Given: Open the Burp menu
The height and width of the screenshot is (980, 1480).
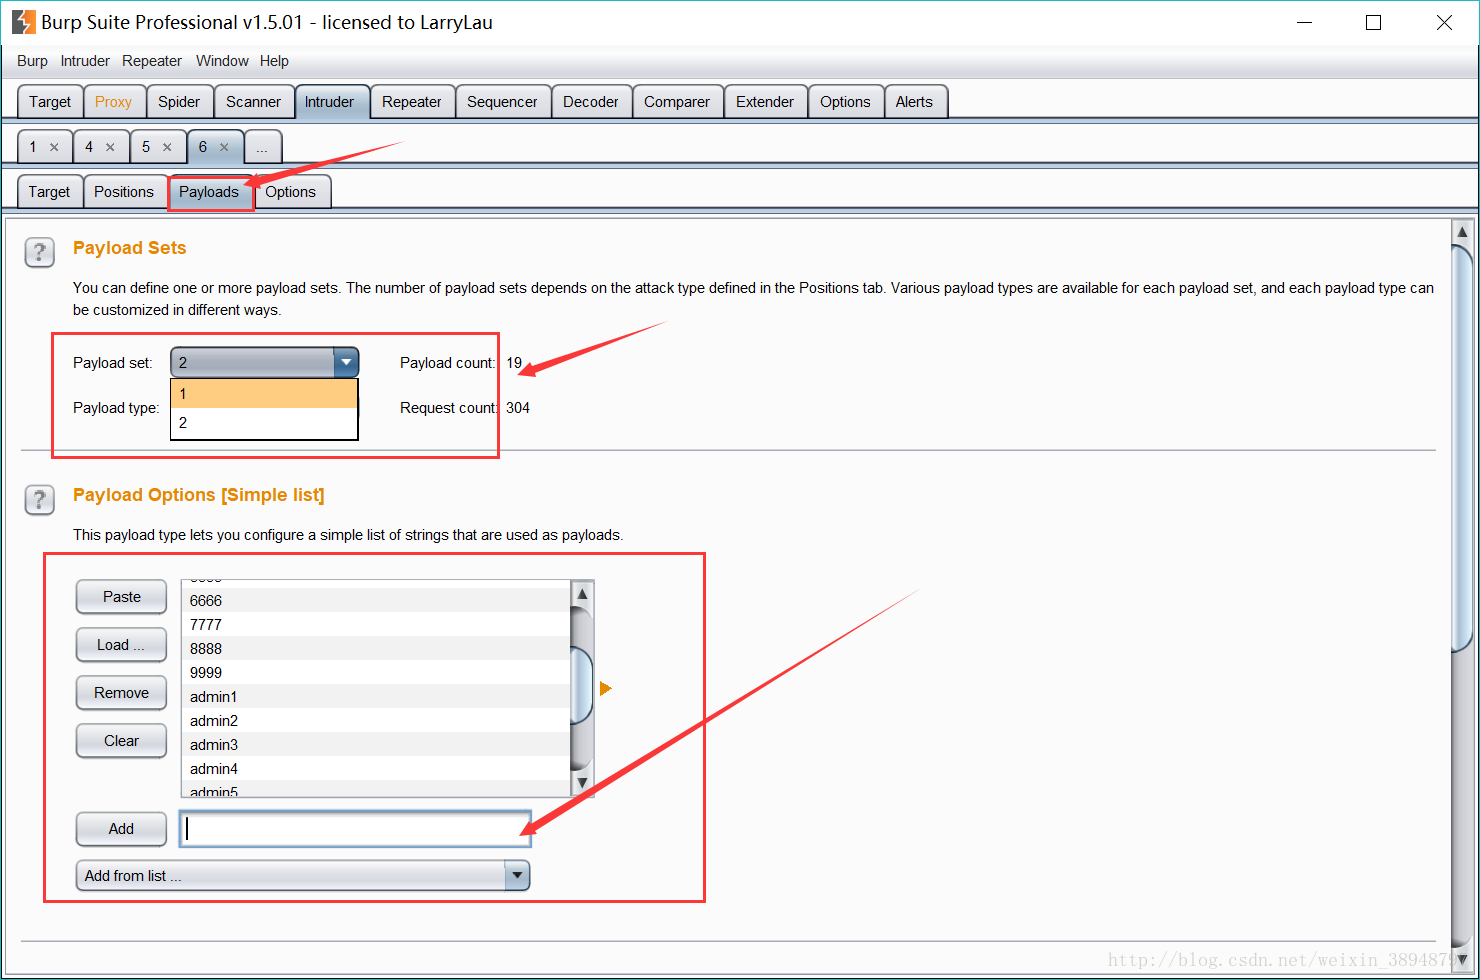Looking at the screenshot, I should [32, 61].
